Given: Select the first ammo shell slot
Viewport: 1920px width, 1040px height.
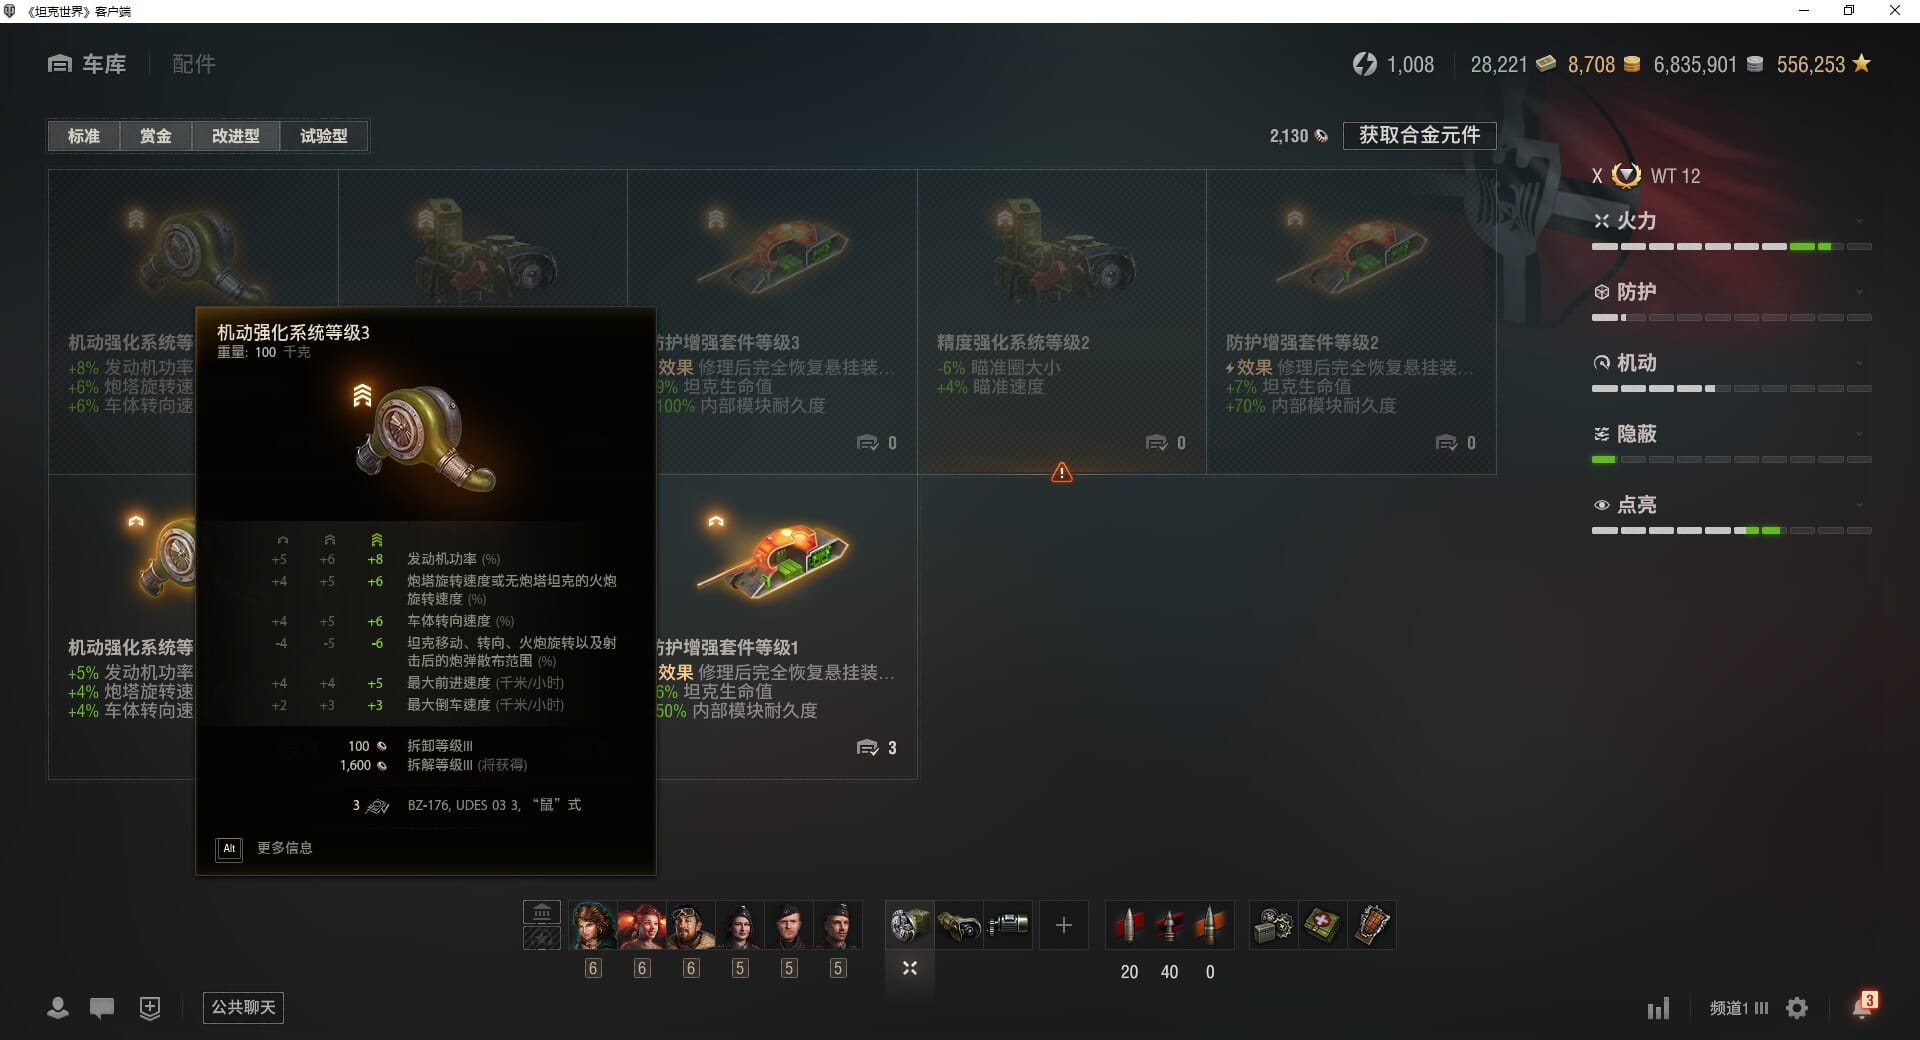Looking at the screenshot, I should pyautogui.click(x=1129, y=925).
